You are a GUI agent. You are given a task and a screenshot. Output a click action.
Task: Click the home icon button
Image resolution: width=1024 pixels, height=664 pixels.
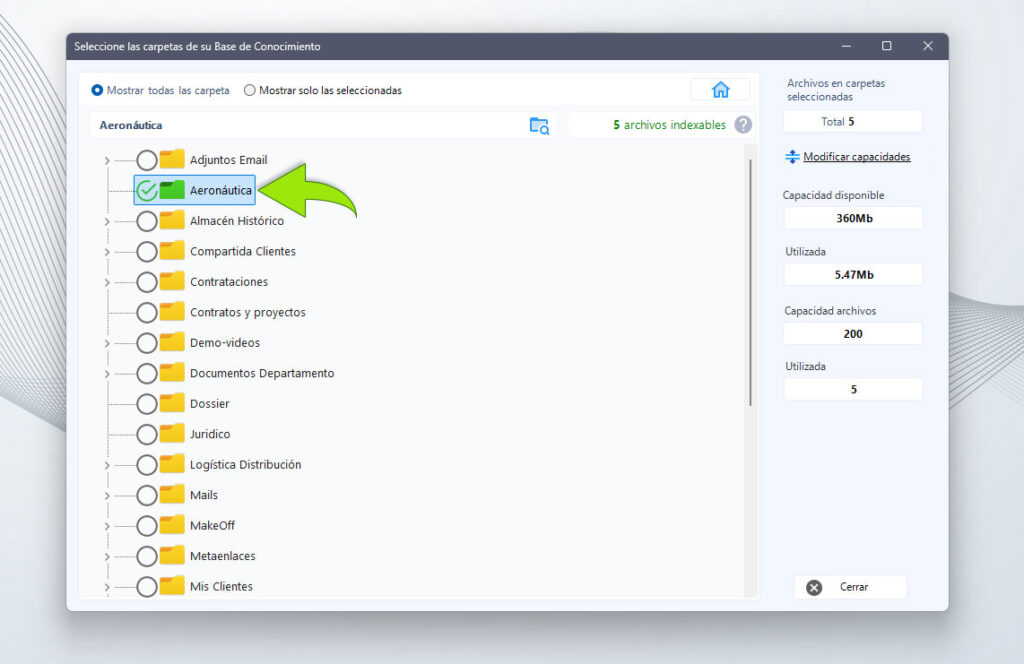click(720, 90)
